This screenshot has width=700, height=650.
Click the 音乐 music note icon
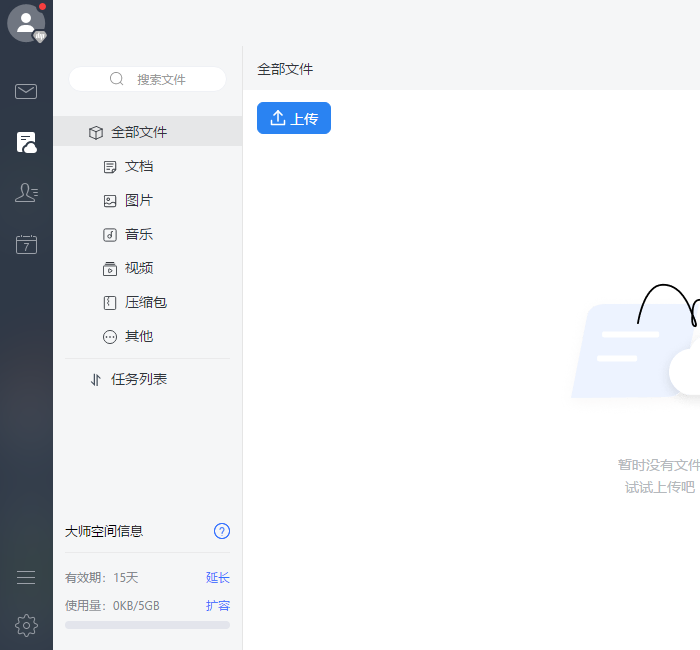coord(110,235)
